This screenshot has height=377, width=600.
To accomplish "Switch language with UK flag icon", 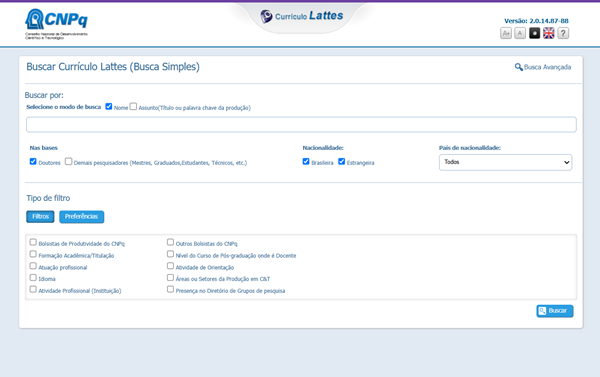I will pos(548,33).
